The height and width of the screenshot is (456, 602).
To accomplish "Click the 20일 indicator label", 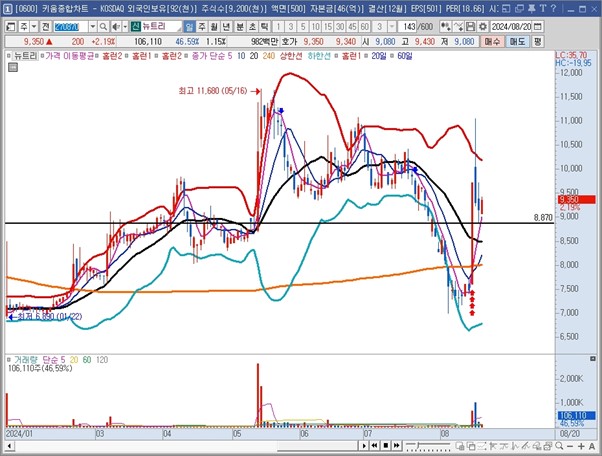I will tap(379, 56).
